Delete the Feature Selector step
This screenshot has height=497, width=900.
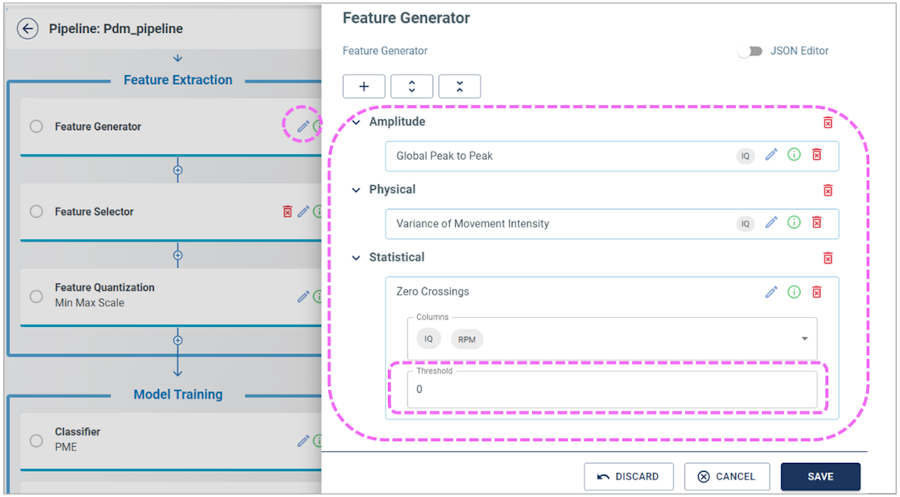(288, 212)
